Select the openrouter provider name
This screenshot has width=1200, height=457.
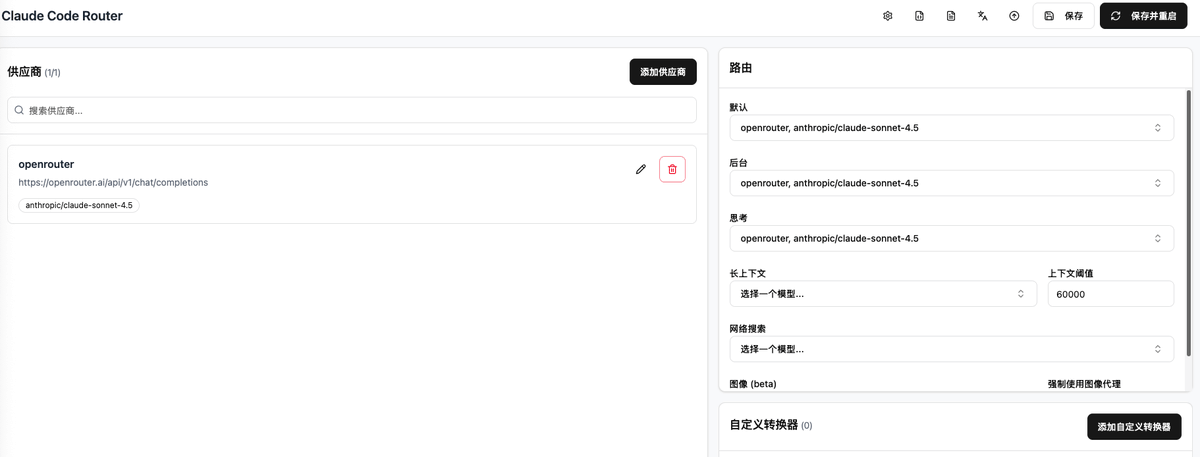tap(46, 164)
